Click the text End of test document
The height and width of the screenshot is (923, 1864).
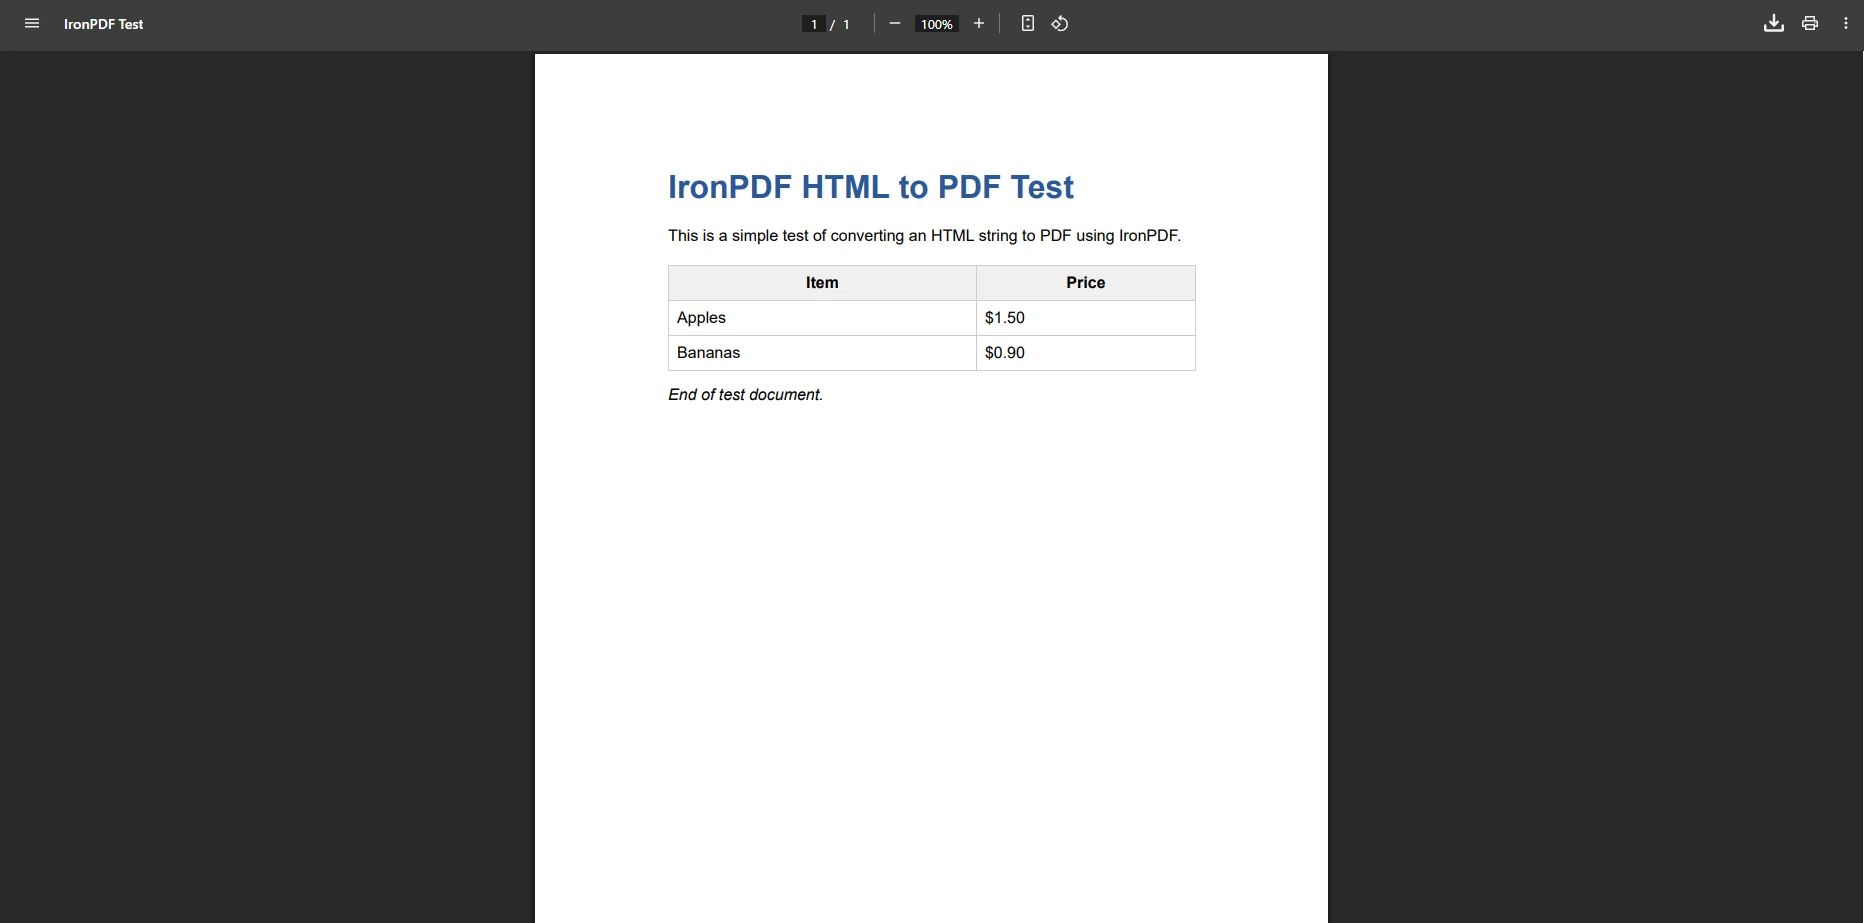point(744,394)
